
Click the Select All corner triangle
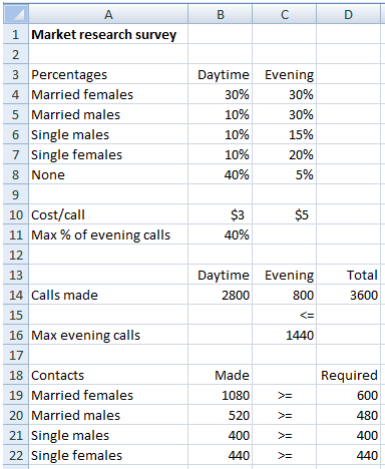click(16, 14)
